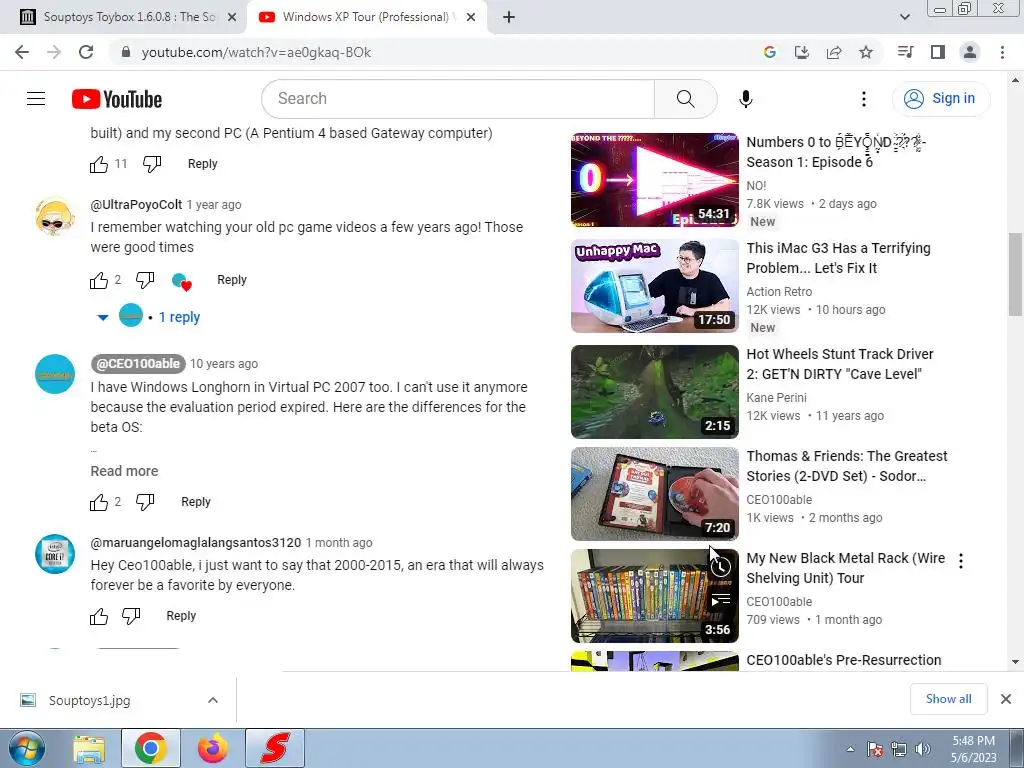Viewport: 1024px width, 768px height.
Task: Click the search magnifier button
Action: coord(685,99)
